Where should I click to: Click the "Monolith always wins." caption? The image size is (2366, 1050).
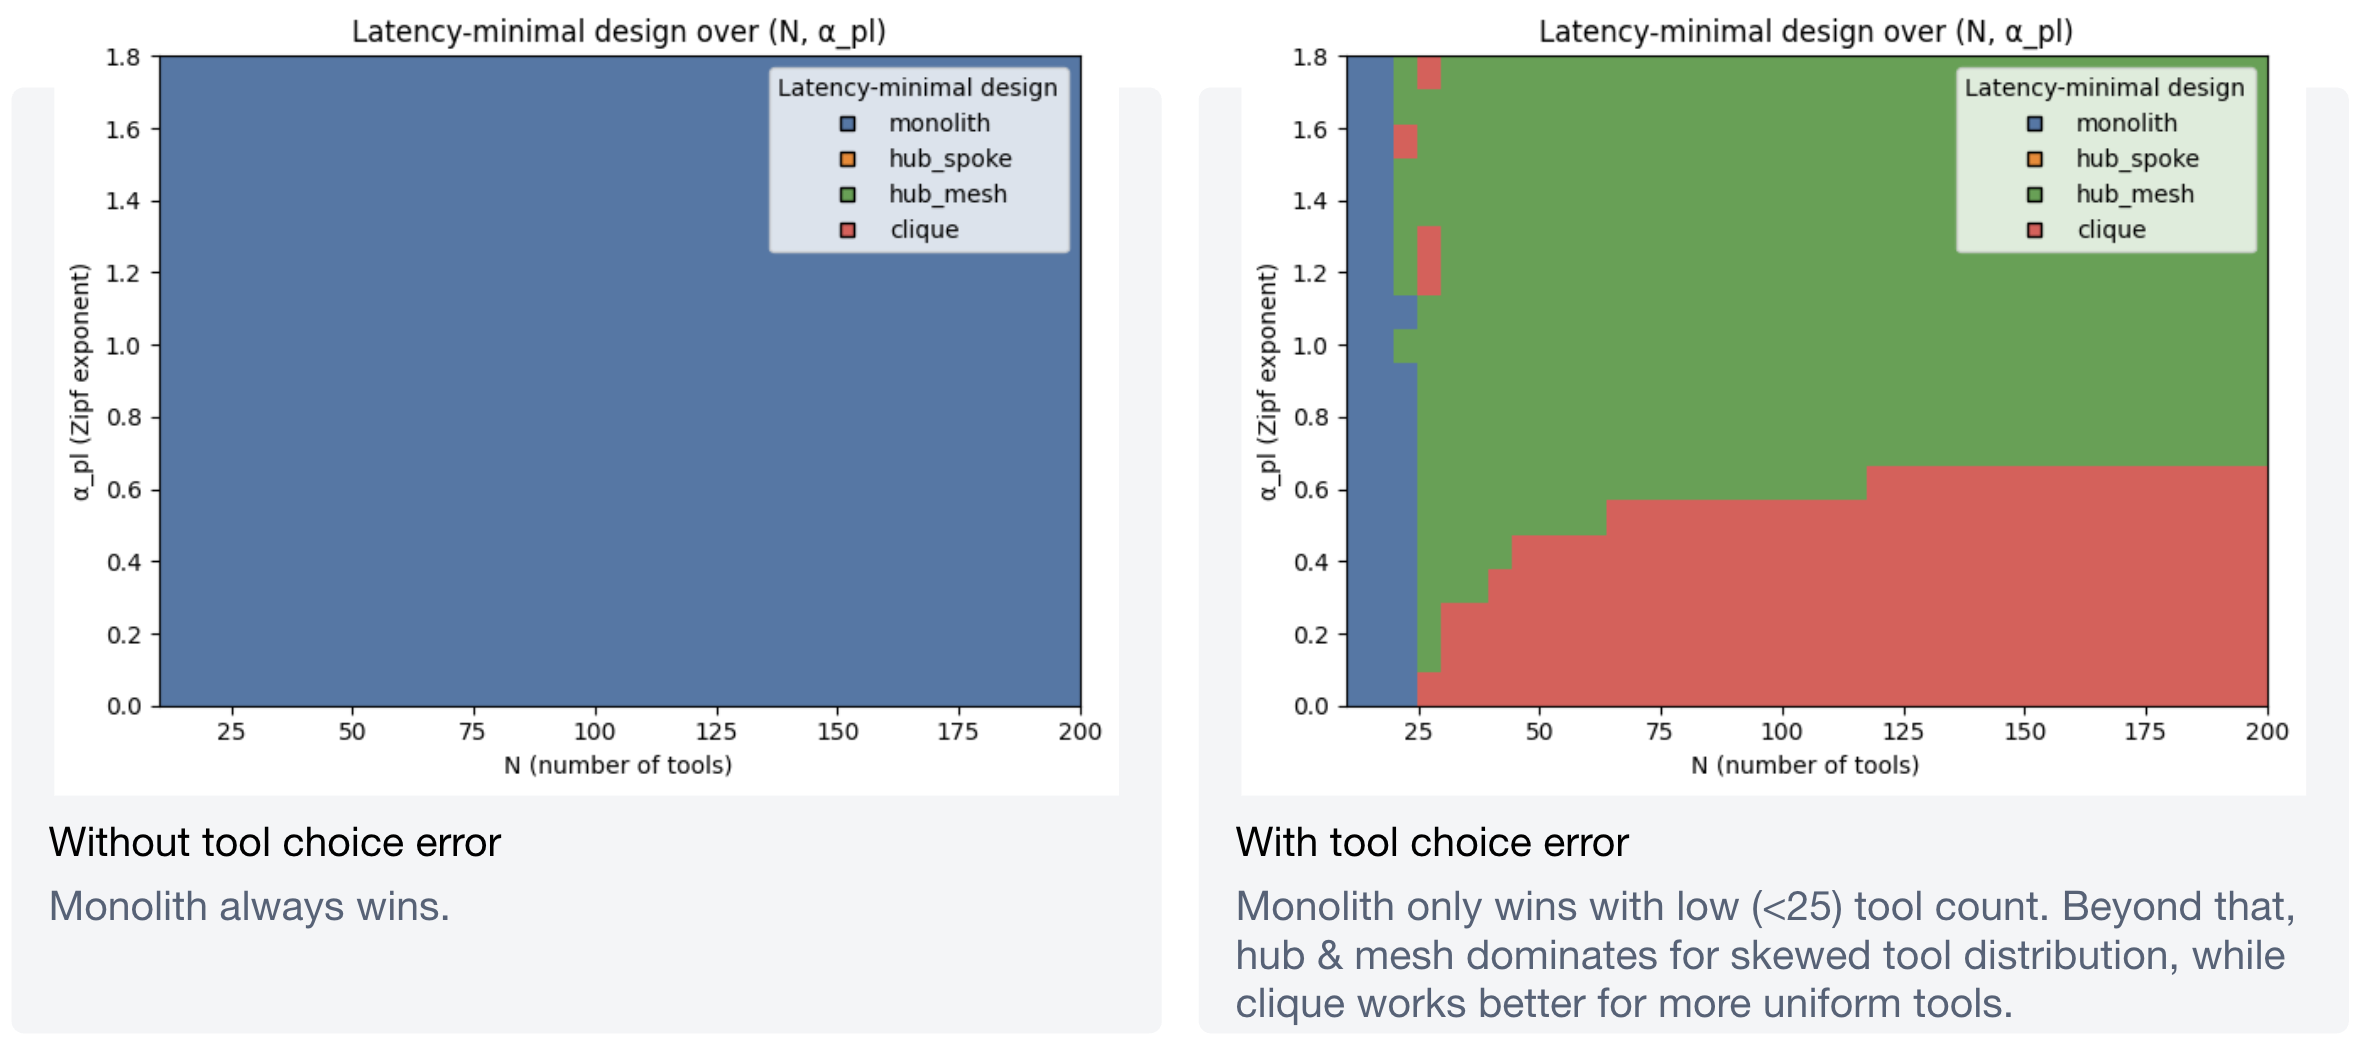(x=249, y=906)
